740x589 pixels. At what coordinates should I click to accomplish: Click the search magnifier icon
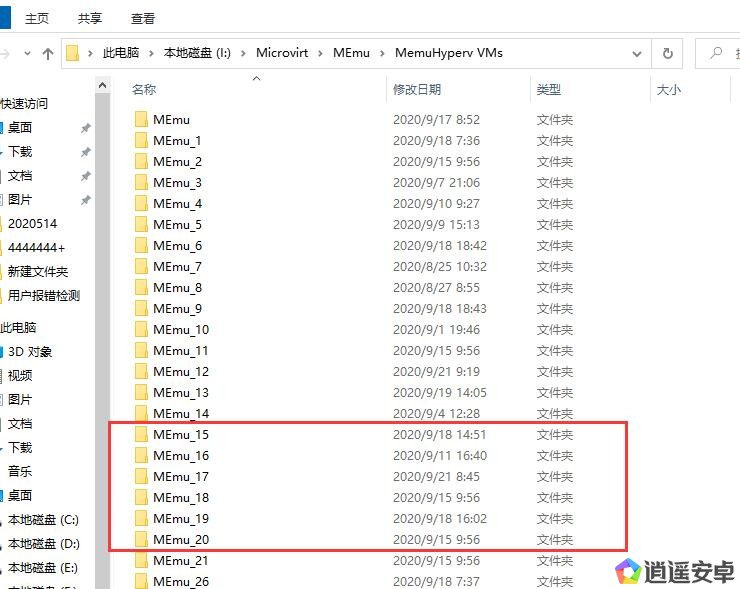point(716,53)
